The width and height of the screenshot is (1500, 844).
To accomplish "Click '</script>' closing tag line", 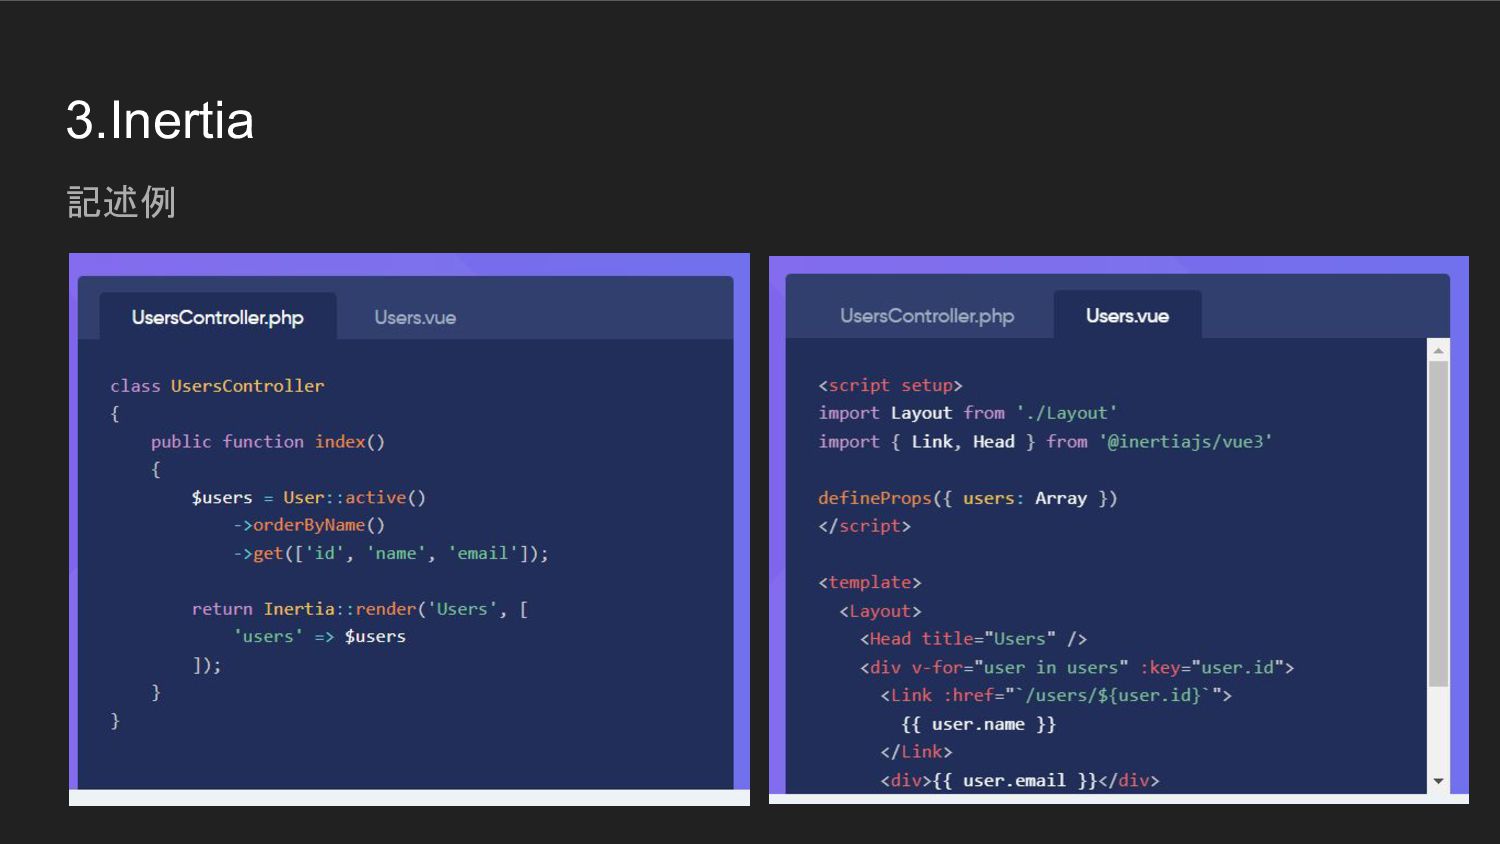I will coord(865,526).
